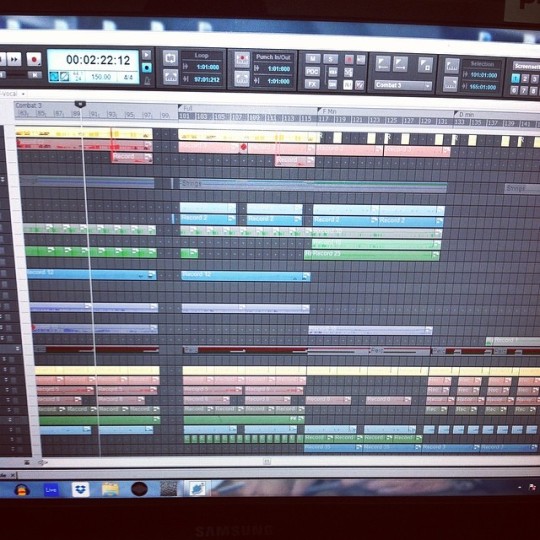
Task: Click the system tray flag icon
Action: 532,487
